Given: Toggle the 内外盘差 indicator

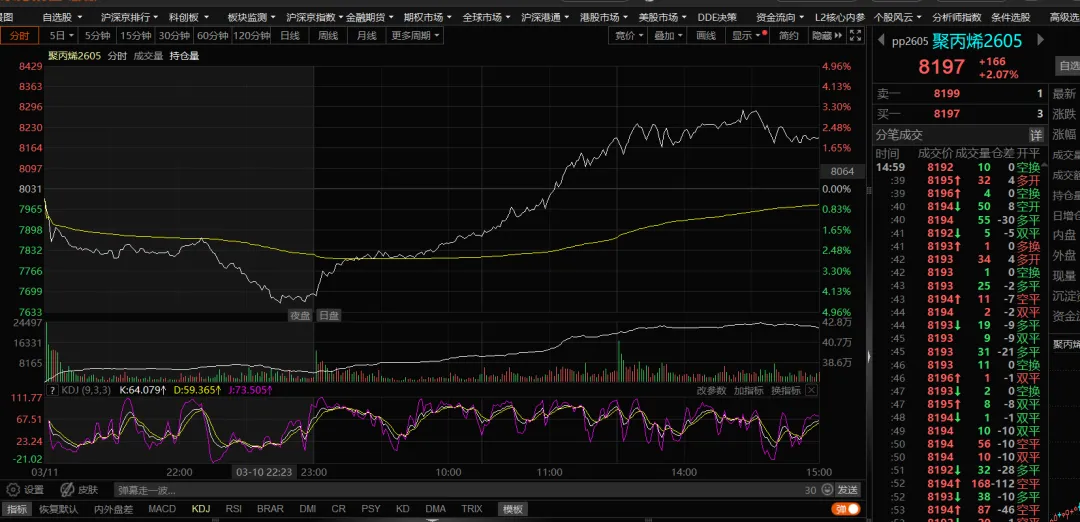Looking at the screenshot, I should click(113, 509).
